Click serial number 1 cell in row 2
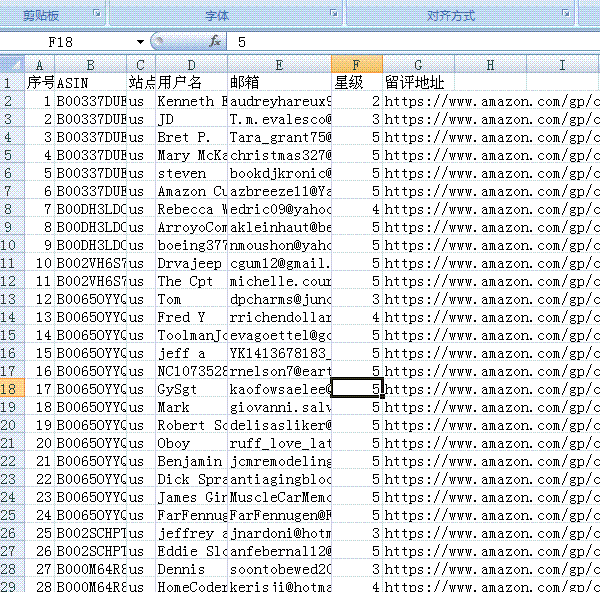This screenshot has height=600, width=600. click(40, 101)
